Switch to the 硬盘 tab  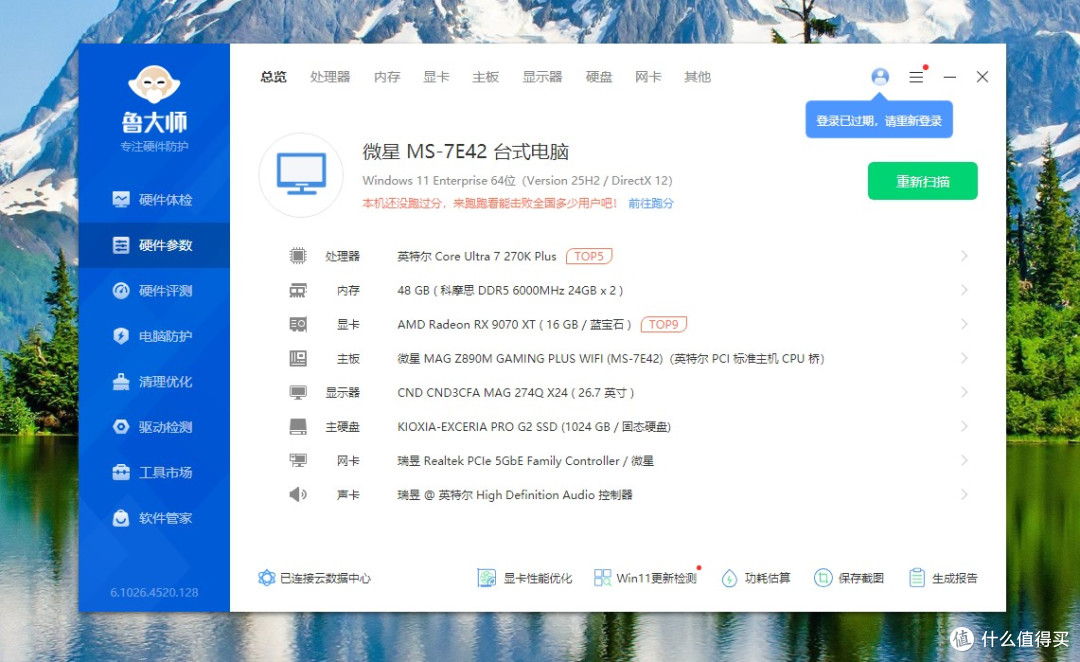(599, 77)
